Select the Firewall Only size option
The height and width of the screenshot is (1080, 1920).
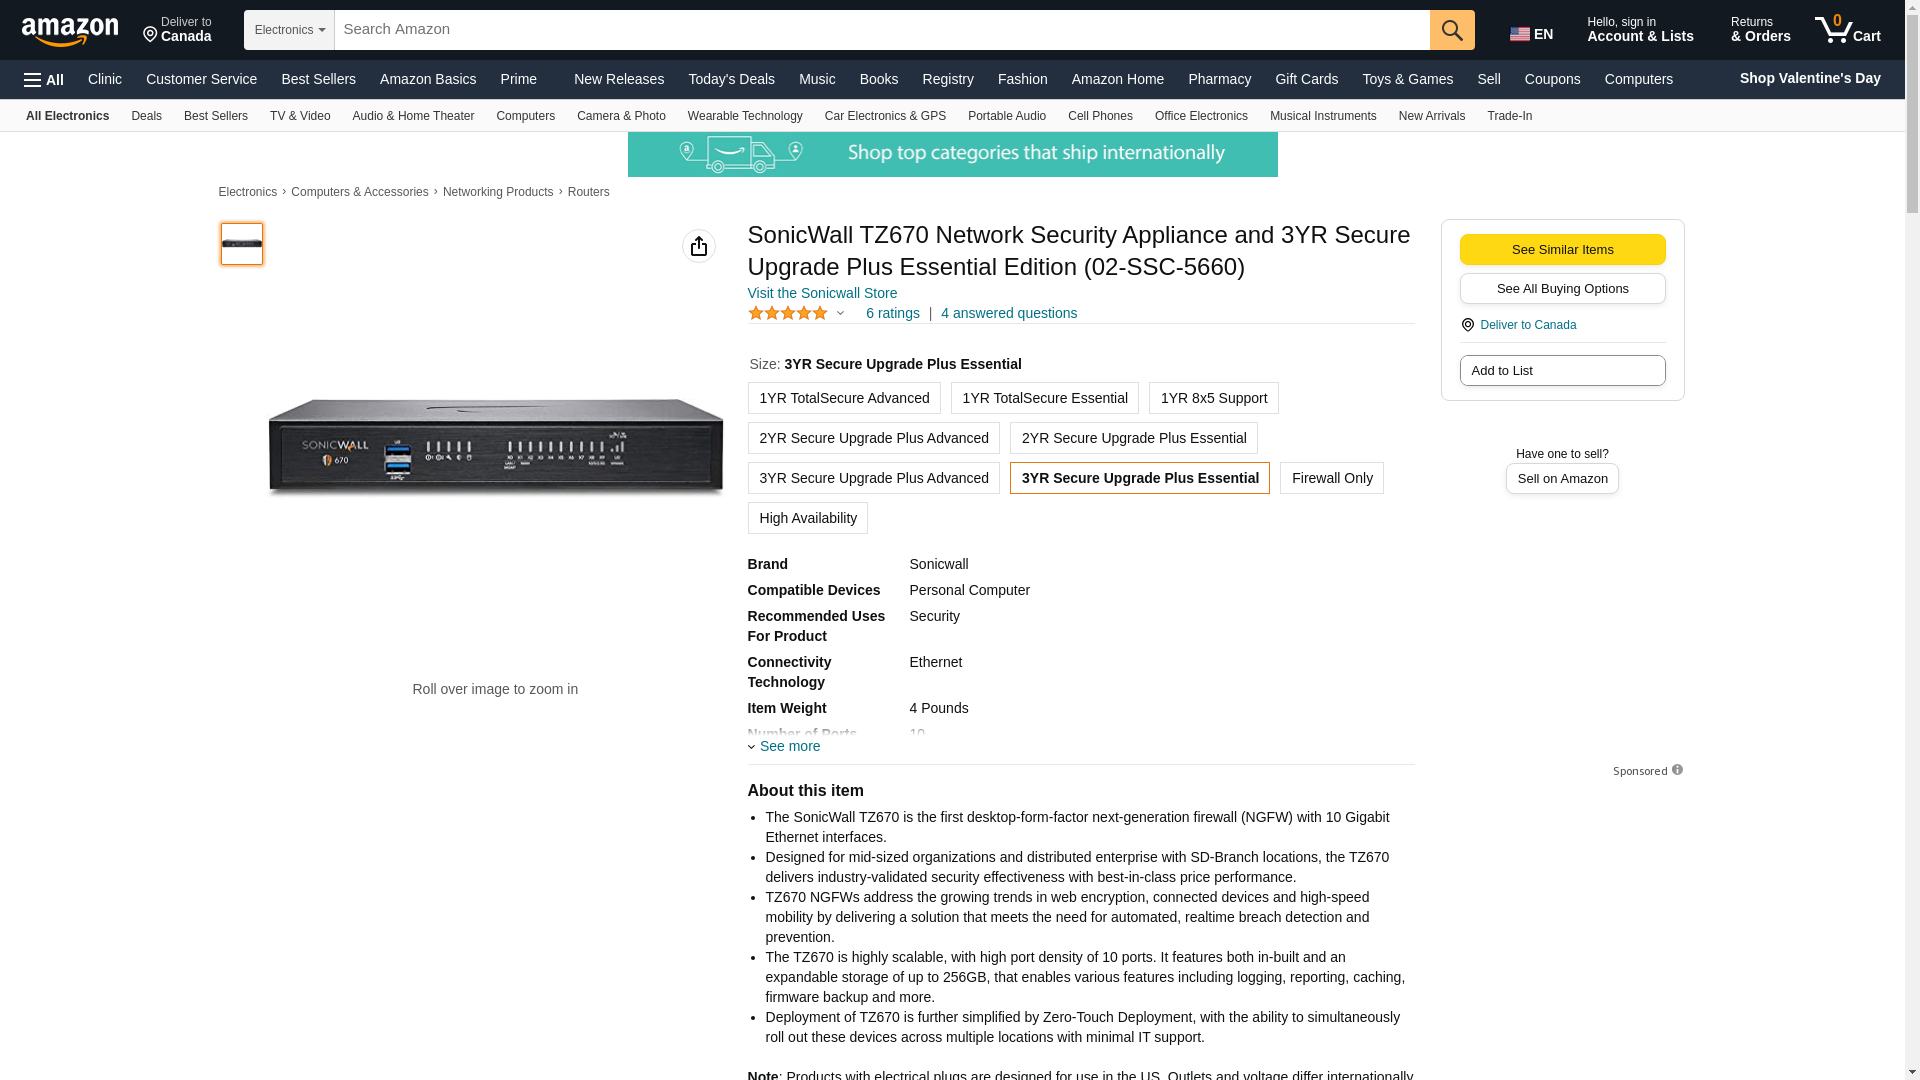click(x=1331, y=478)
